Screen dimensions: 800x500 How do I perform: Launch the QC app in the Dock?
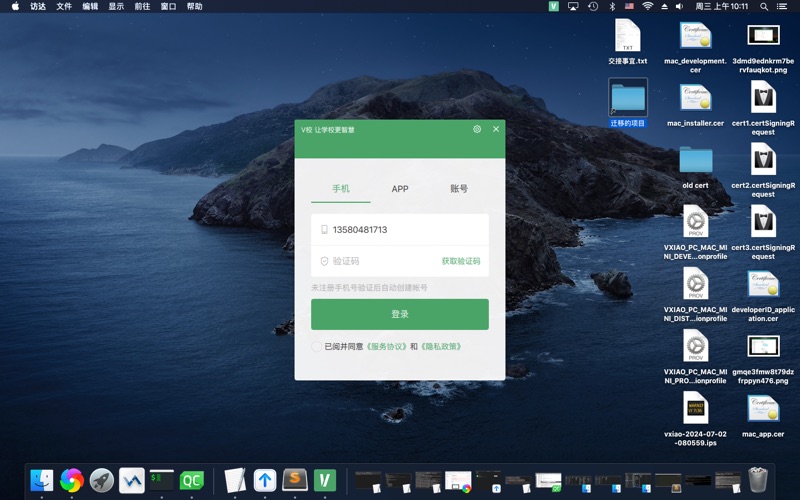pos(191,480)
